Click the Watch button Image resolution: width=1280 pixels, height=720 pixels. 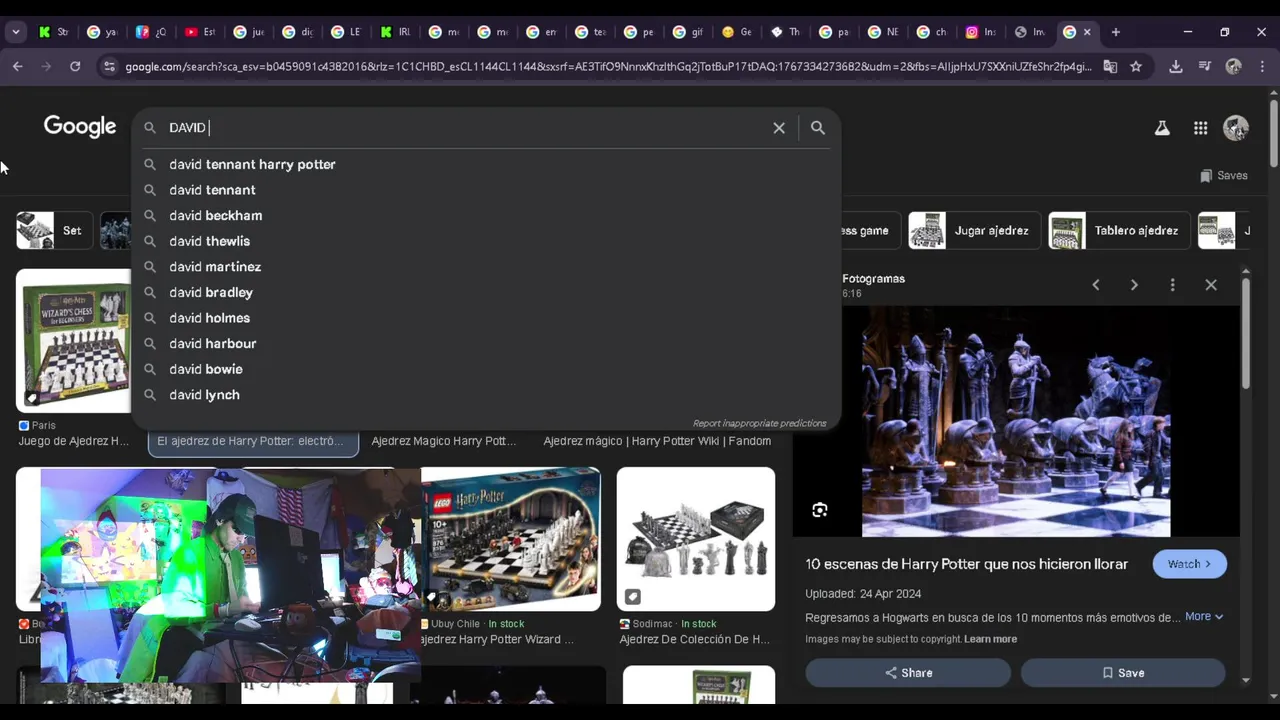(x=1189, y=564)
